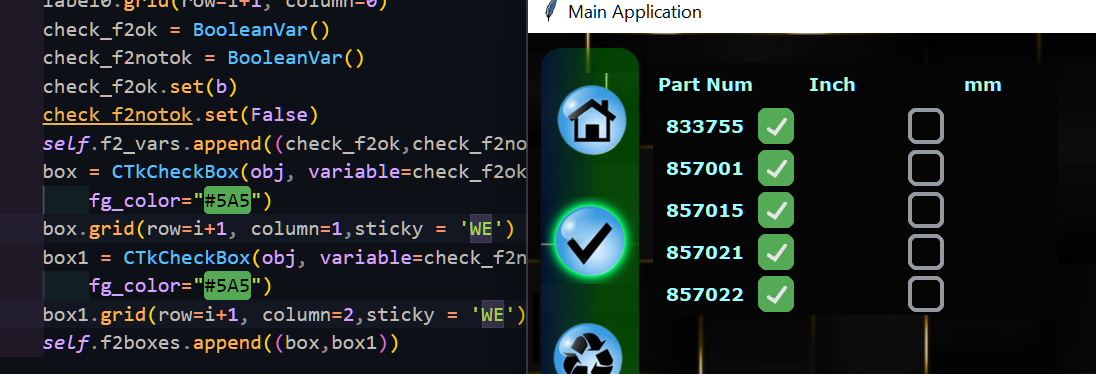The height and width of the screenshot is (374, 1096).
Task: Click the box.grid column=1 code line
Action: (x=278, y=229)
